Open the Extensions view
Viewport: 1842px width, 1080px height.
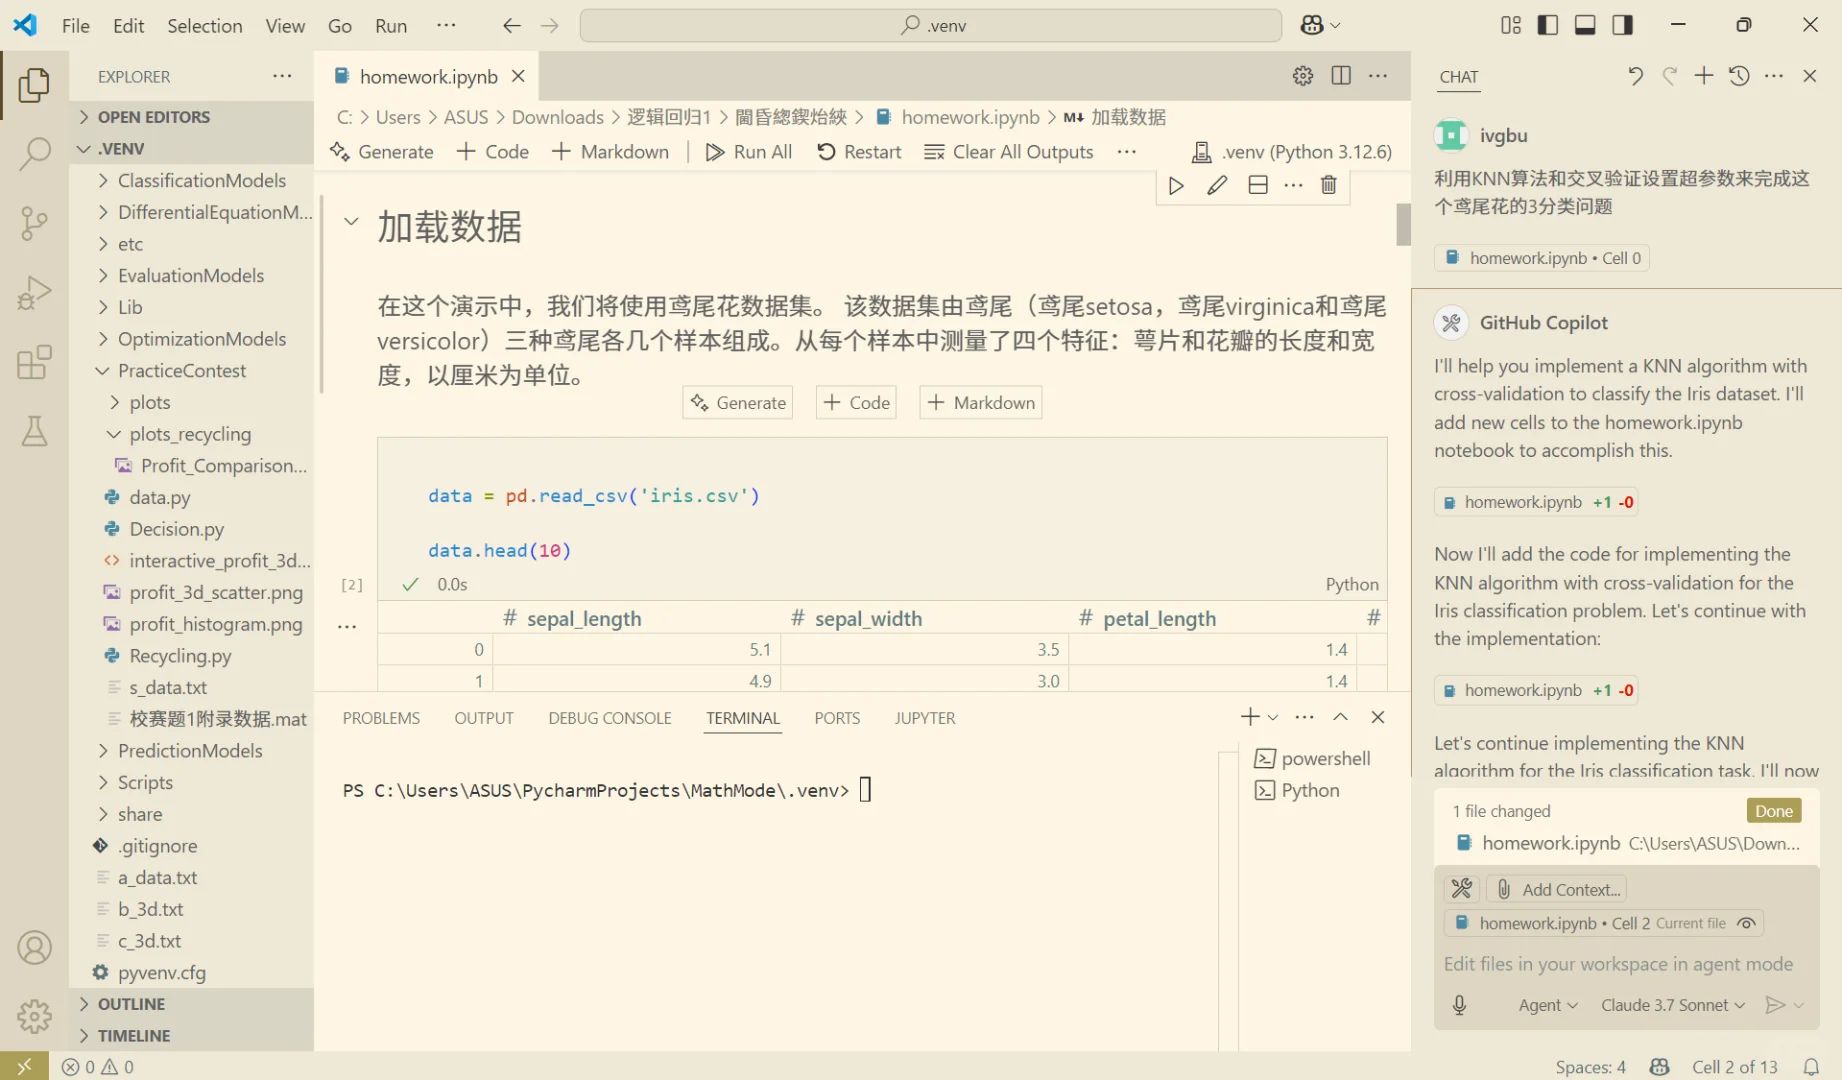tap(34, 362)
